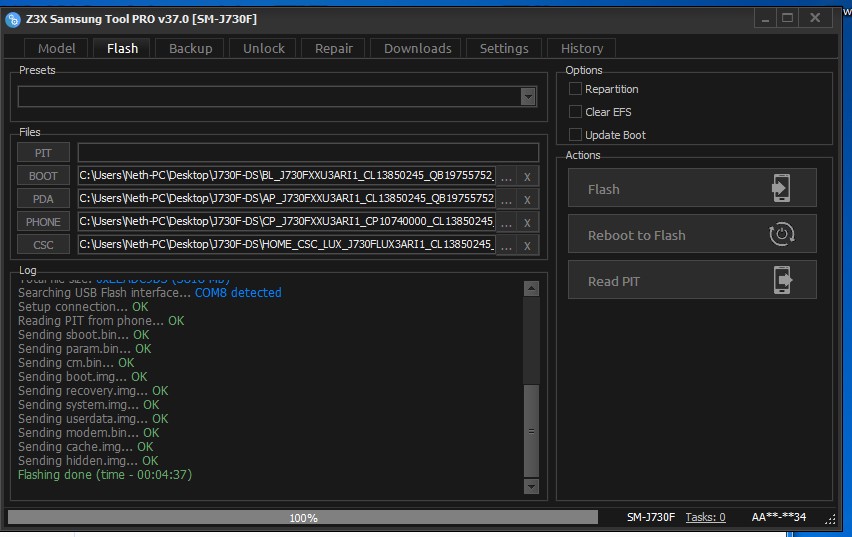Click 'Sending modem.bin... OK' log line
Image resolution: width=852 pixels, height=537 pixels.
(x=89, y=433)
